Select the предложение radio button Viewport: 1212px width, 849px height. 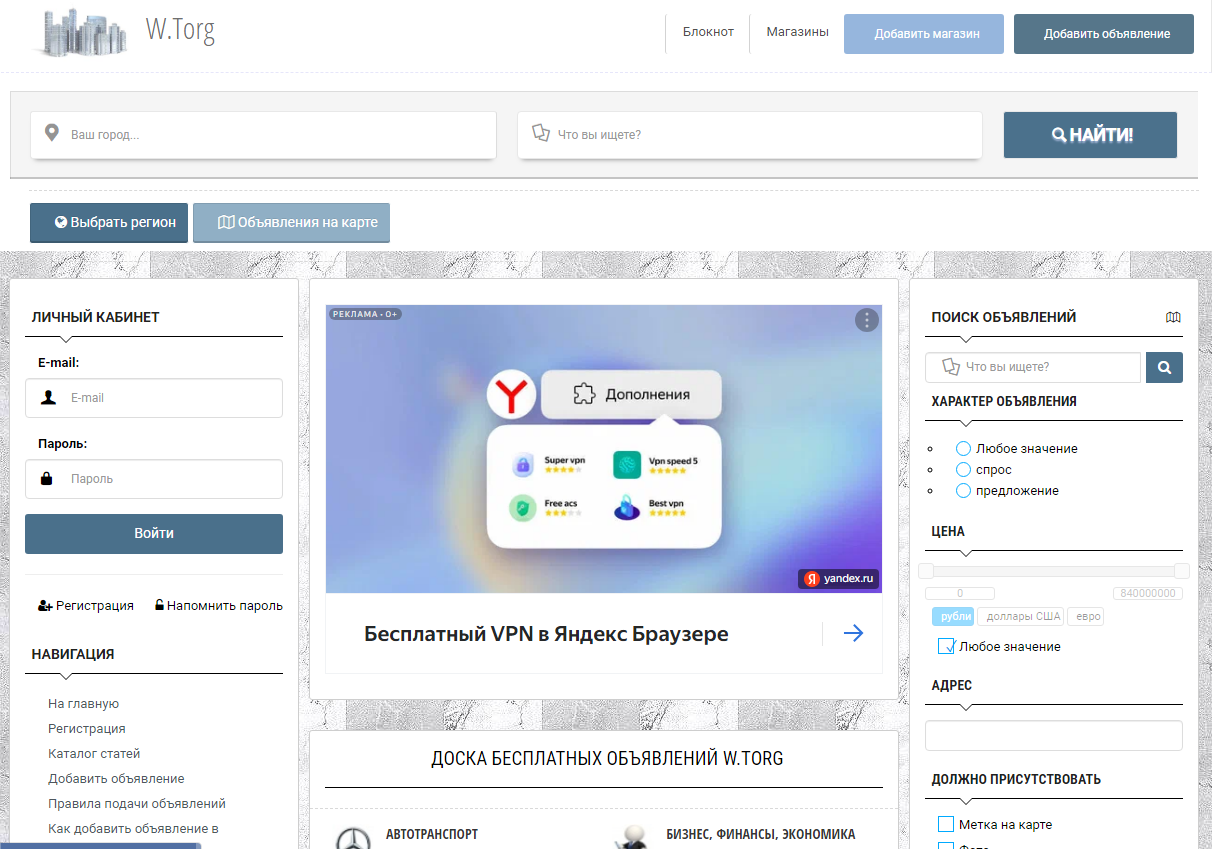[x=964, y=490]
